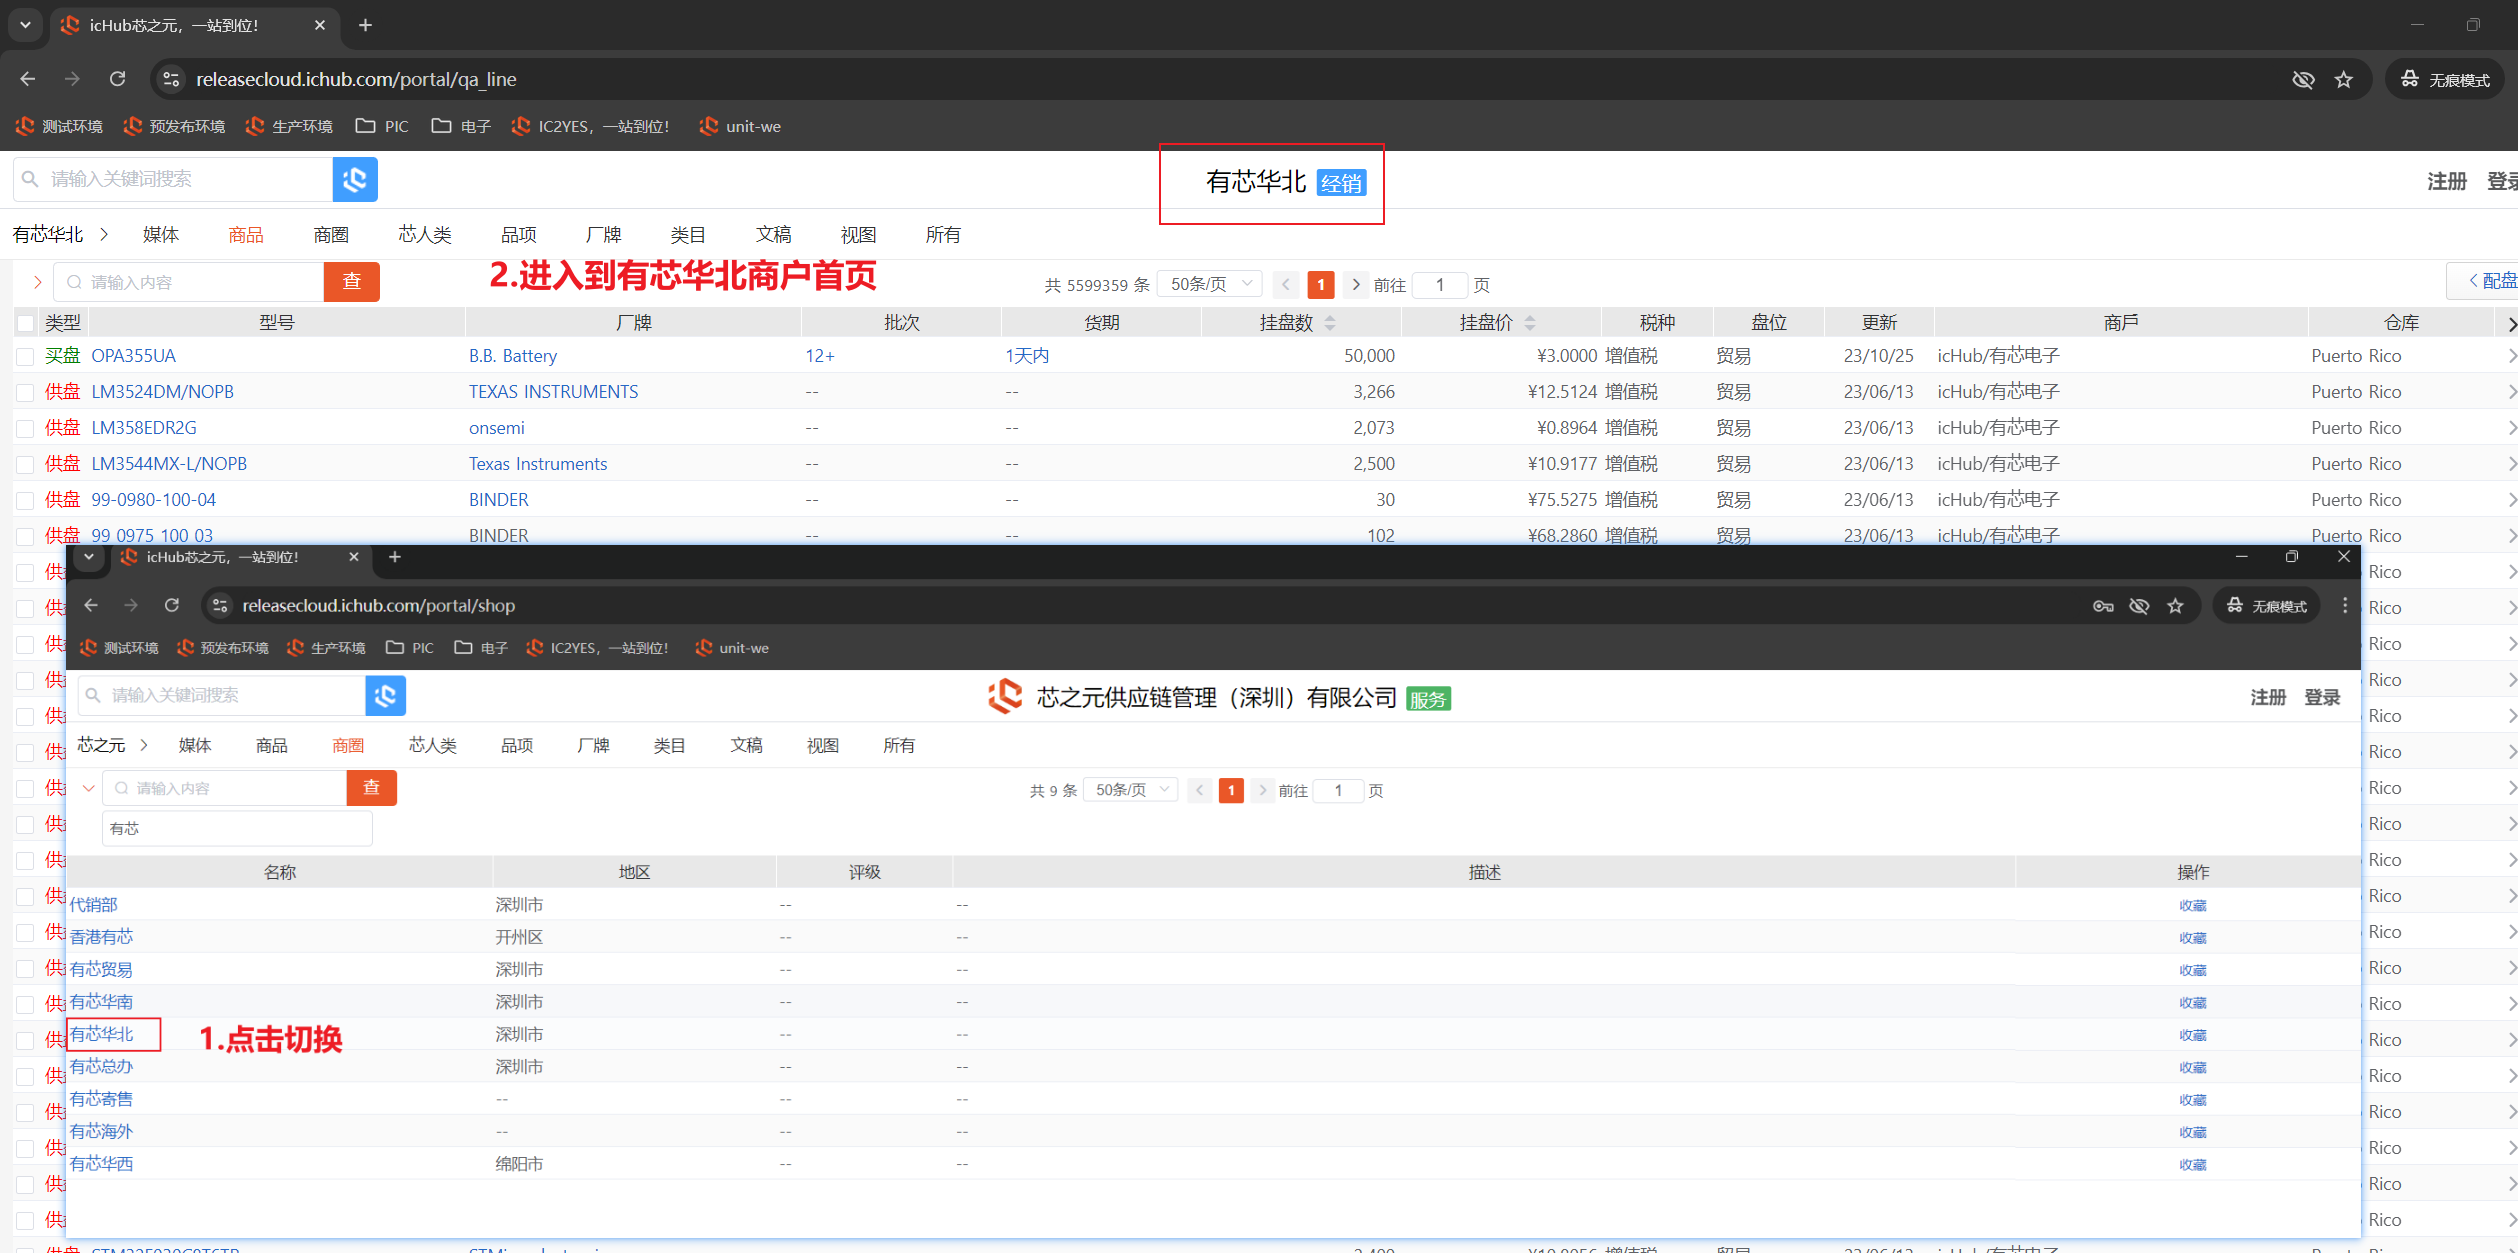Open new tab in front browser window
The height and width of the screenshot is (1253, 2518).
(395, 557)
